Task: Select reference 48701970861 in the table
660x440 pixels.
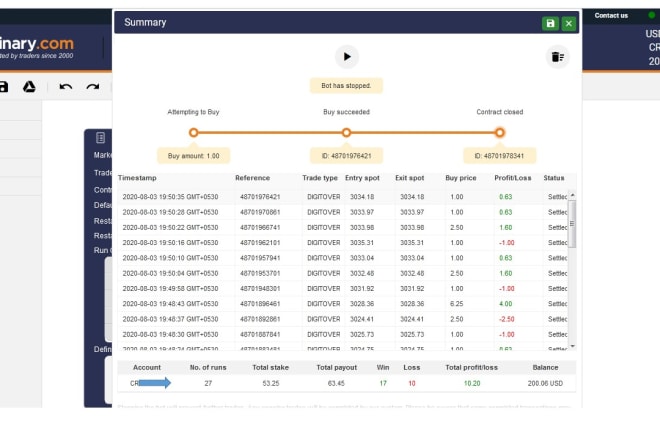Action: click(x=260, y=212)
